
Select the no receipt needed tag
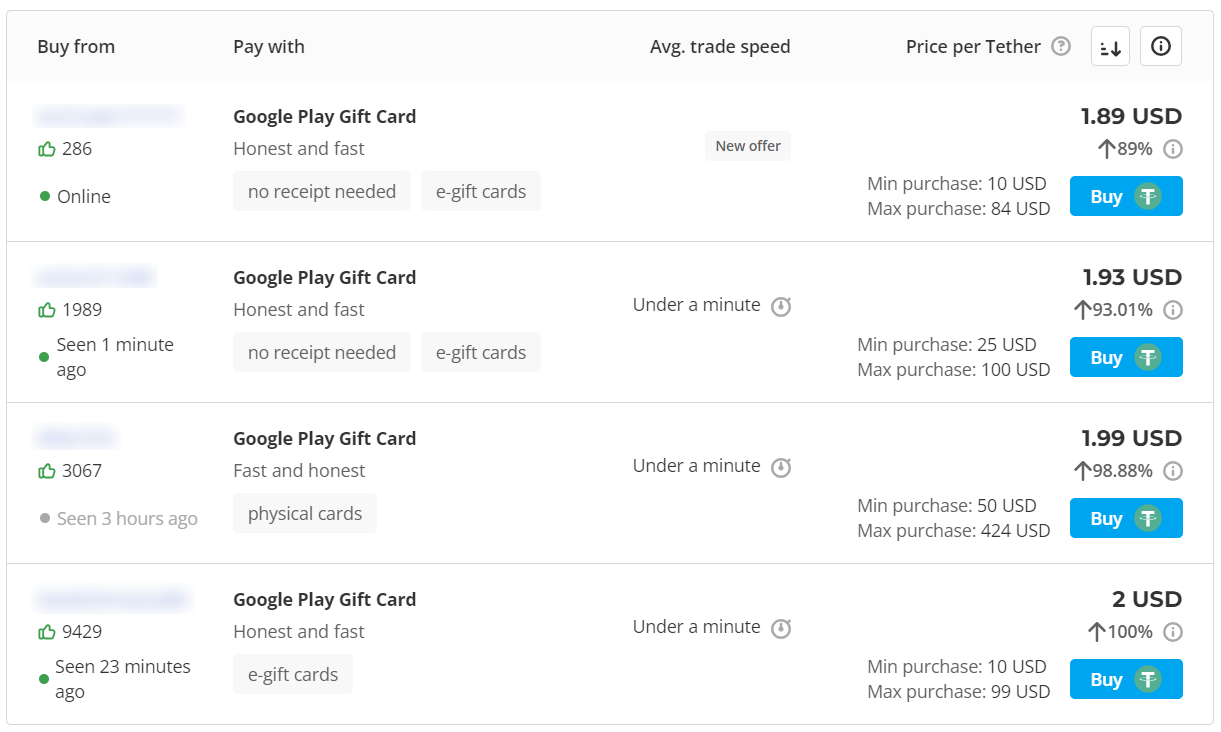pyautogui.click(x=322, y=191)
